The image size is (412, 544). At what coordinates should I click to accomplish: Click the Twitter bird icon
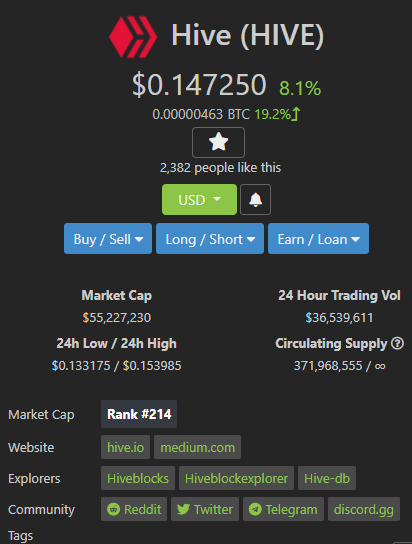click(183, 509)
